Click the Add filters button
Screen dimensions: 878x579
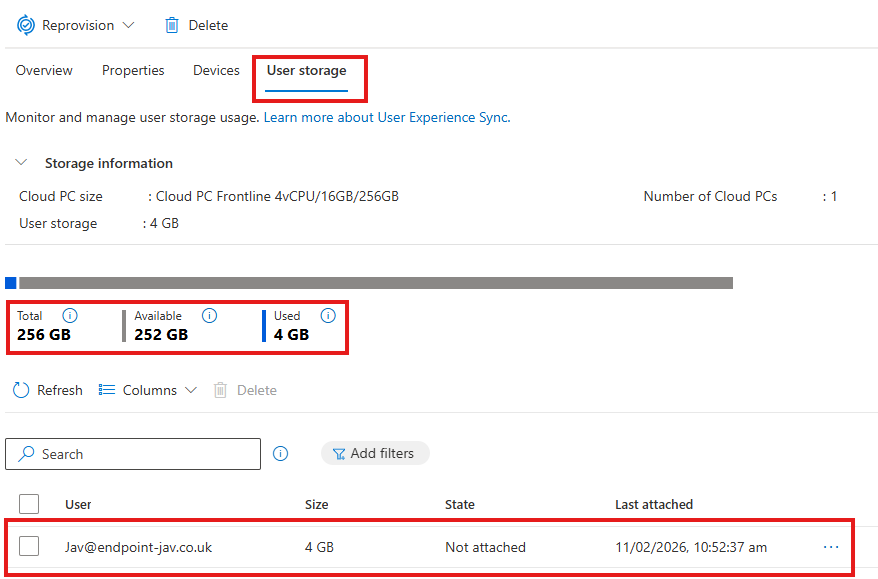click(374, 454)
